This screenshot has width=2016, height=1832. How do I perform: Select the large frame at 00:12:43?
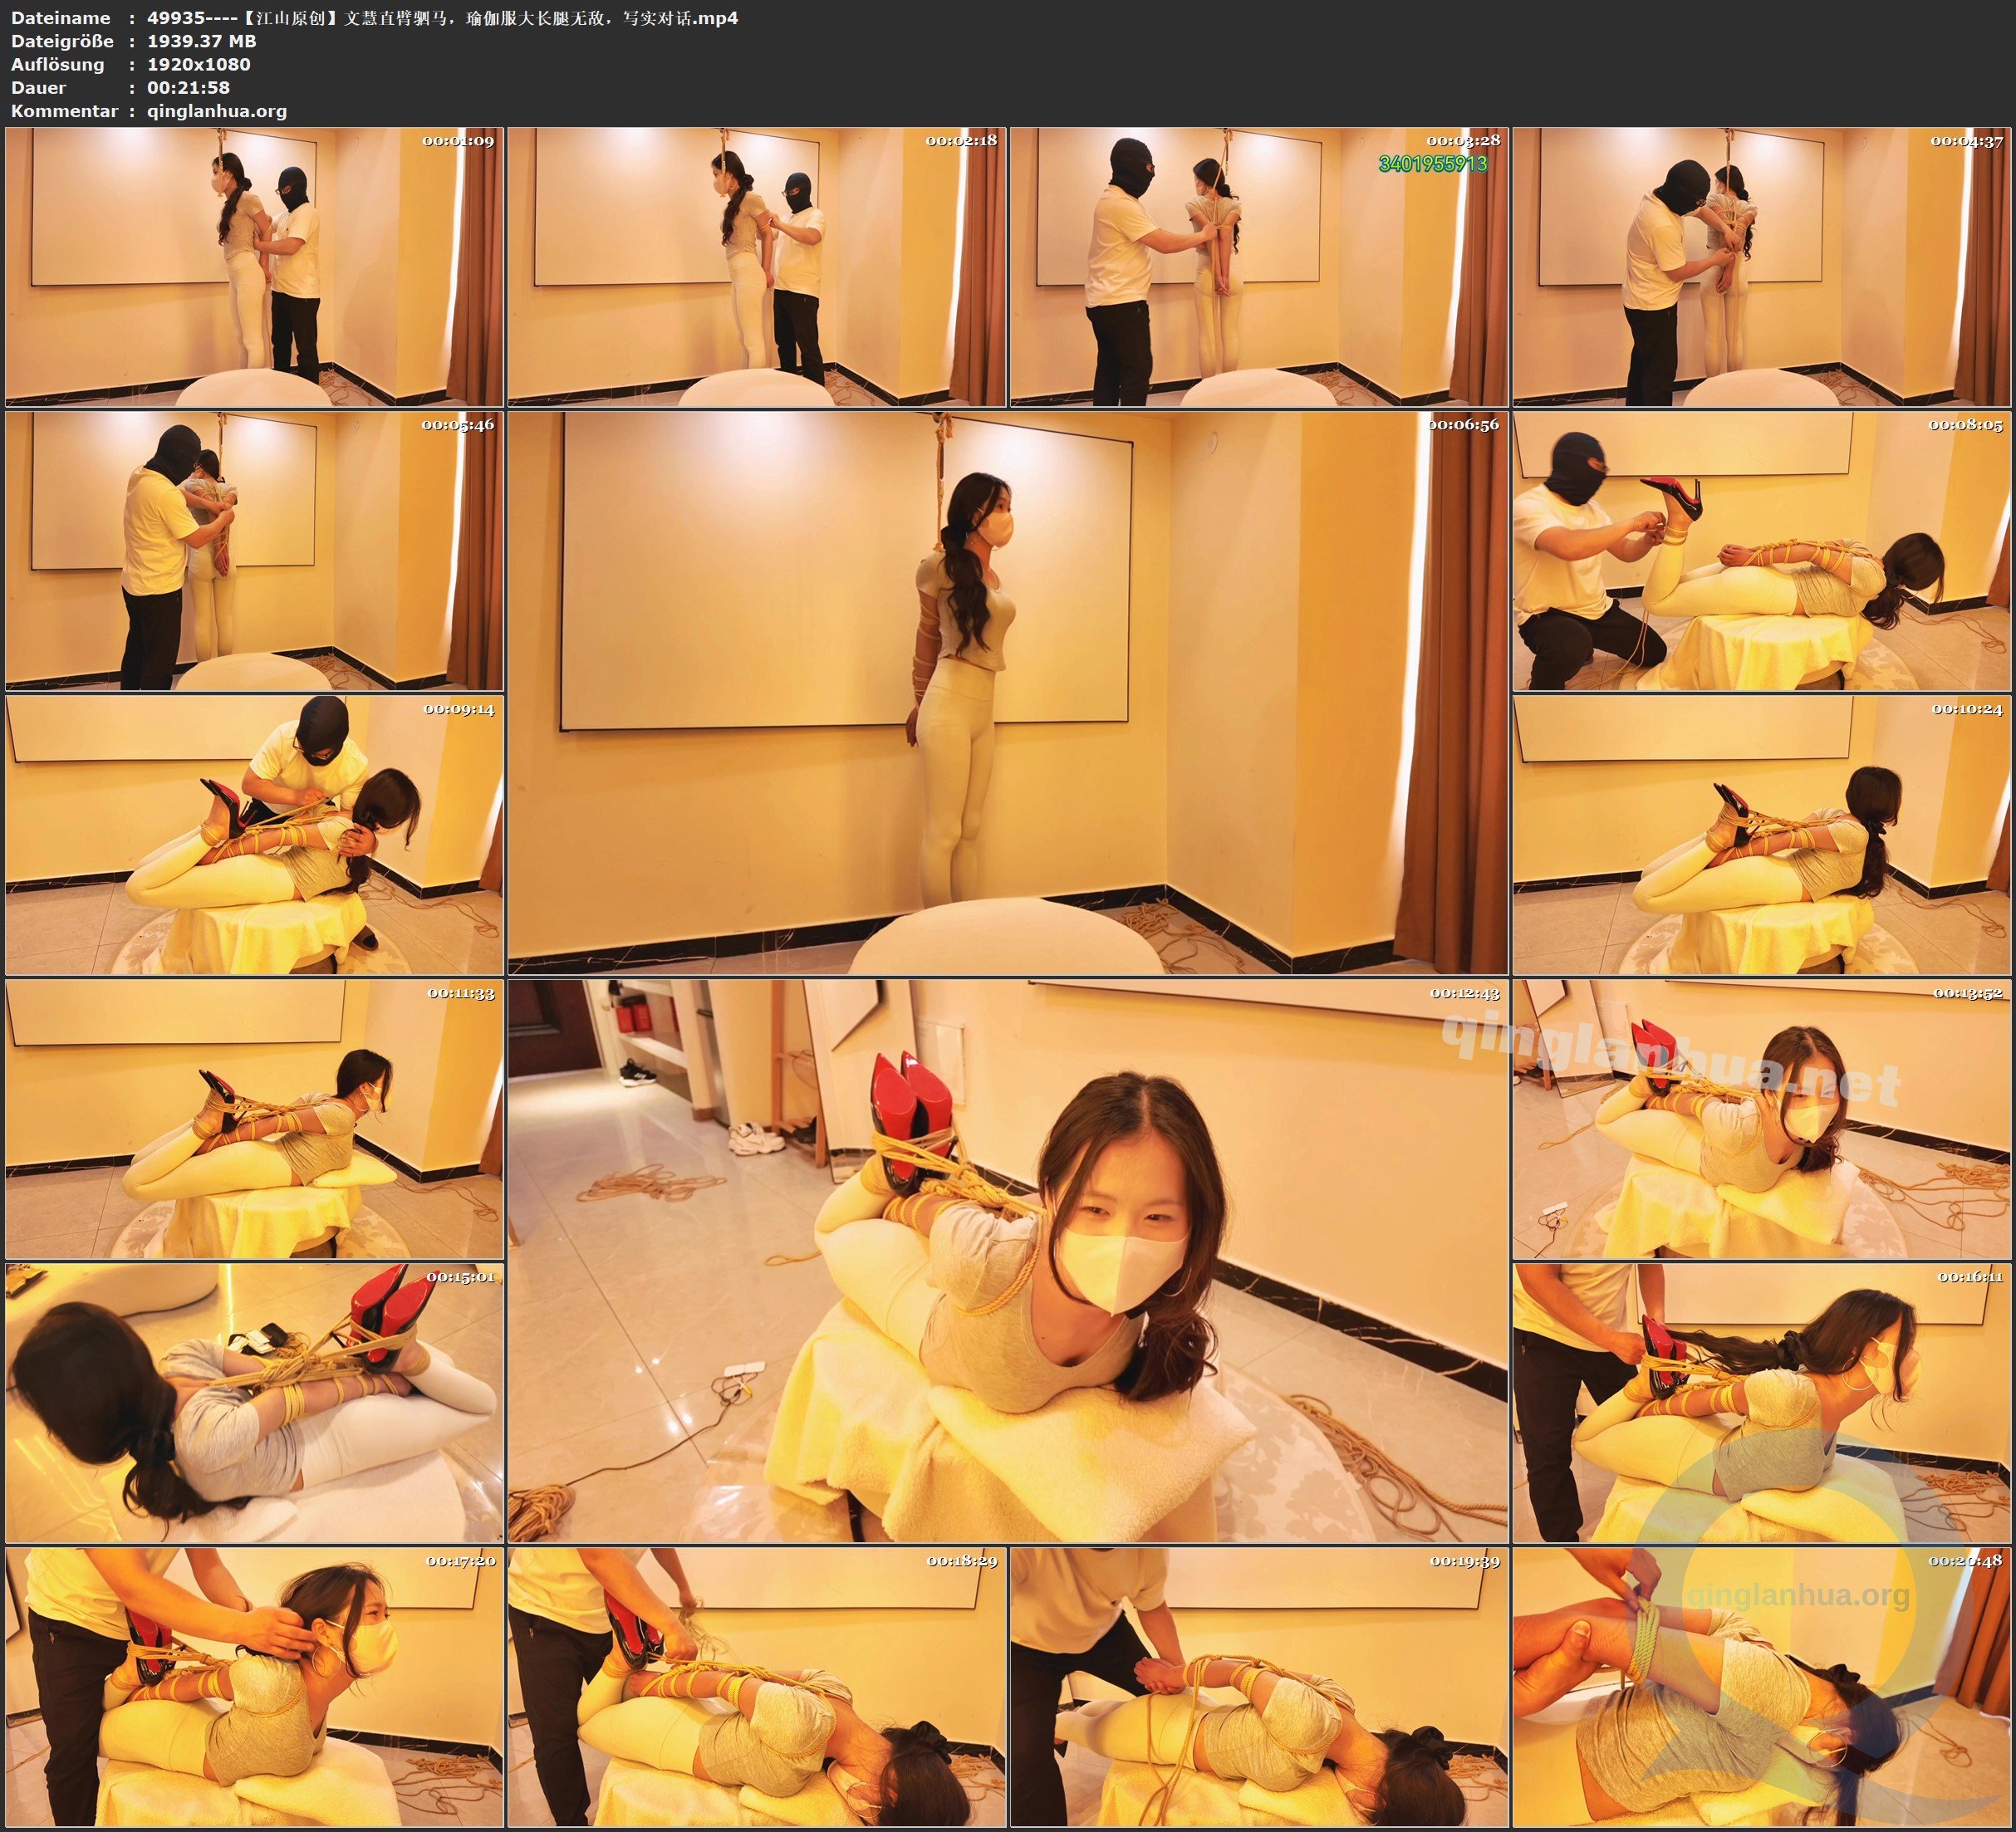[1007, 1260]
